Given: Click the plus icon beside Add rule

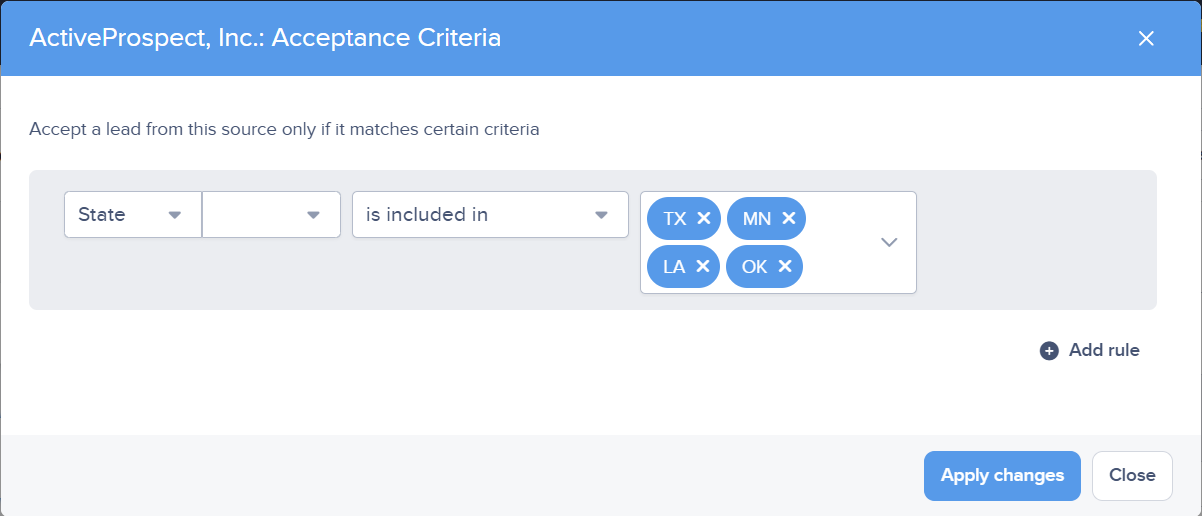Looking at the screenshot, I should [1049, 350].
